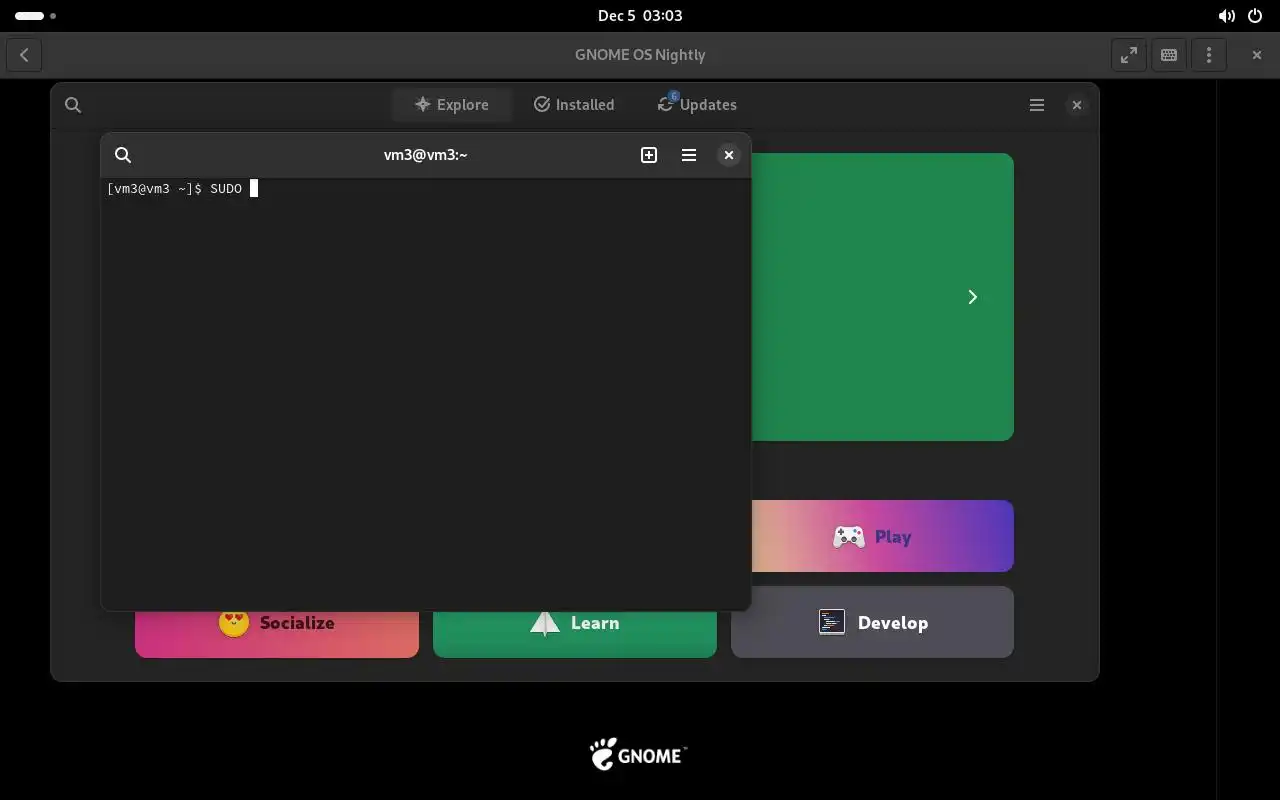Search apps in GNOME Software
The image size is (1280, 800).
(73, 105)
